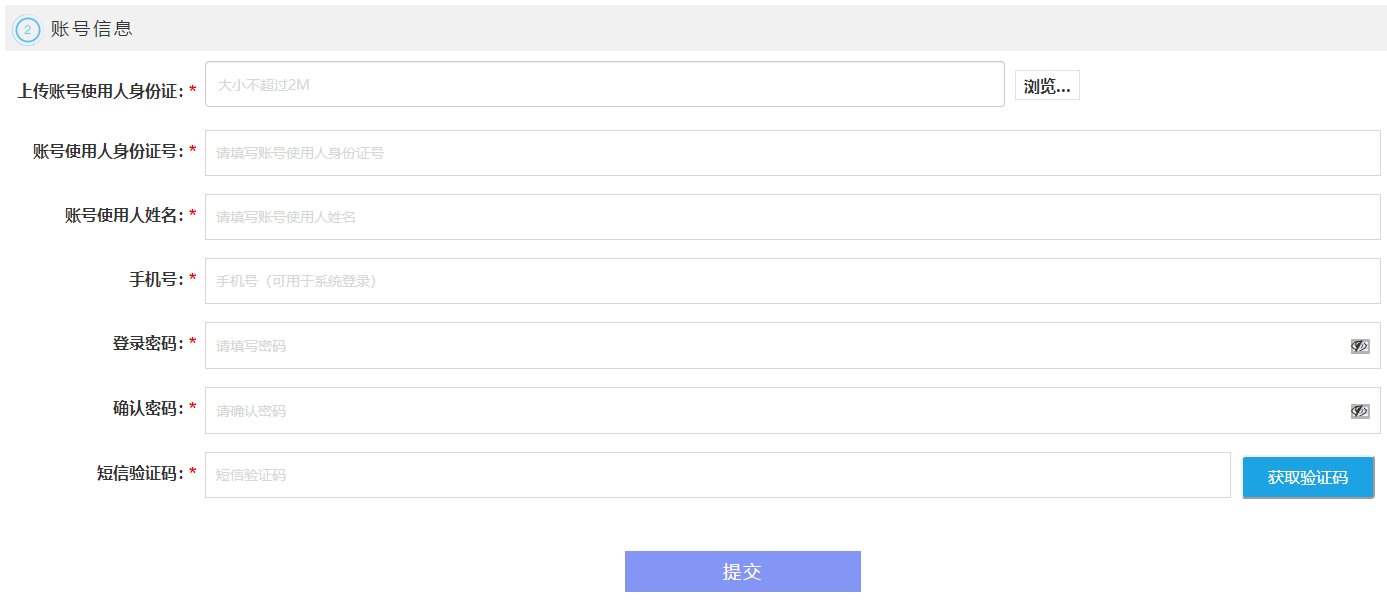Viewport: 1387px width, 600px height.
Task: Focus the 登录密码 password field
Action: tap(776, 346)
